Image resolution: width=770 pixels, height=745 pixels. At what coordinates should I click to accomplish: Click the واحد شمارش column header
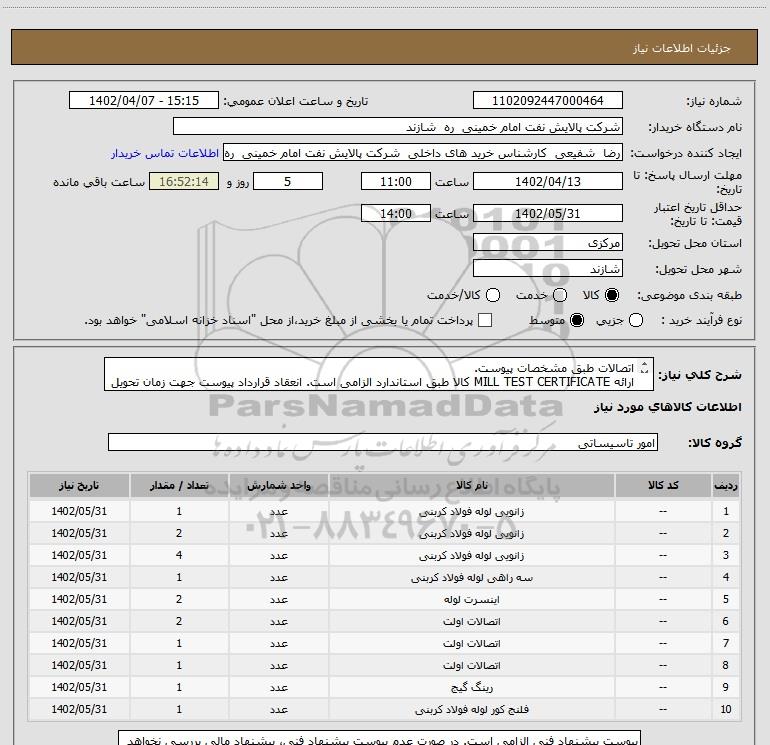tap(278, 485)
